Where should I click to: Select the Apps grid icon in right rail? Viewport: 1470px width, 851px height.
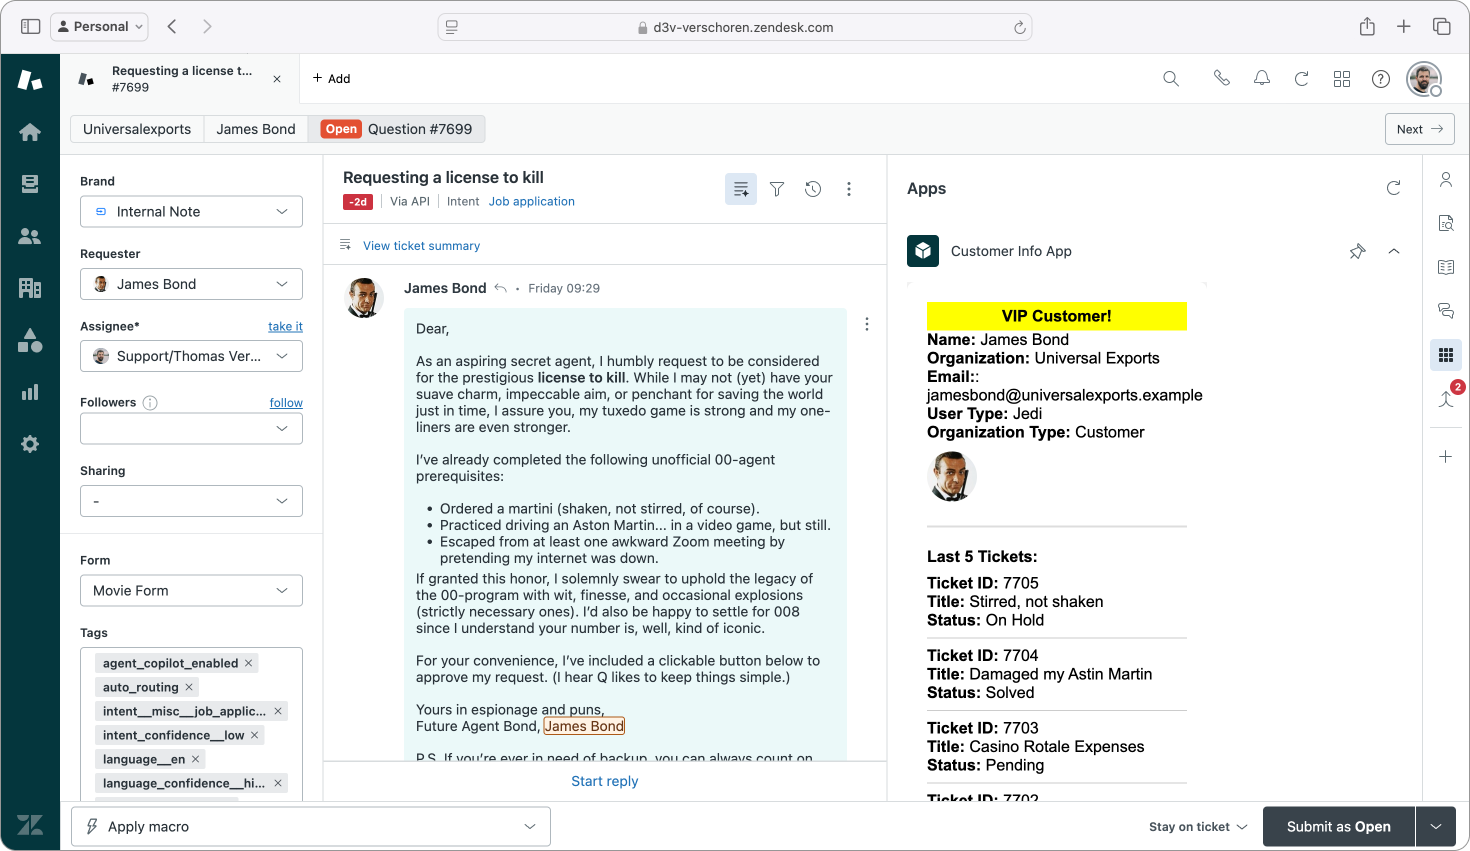[x=1446, y=355]
